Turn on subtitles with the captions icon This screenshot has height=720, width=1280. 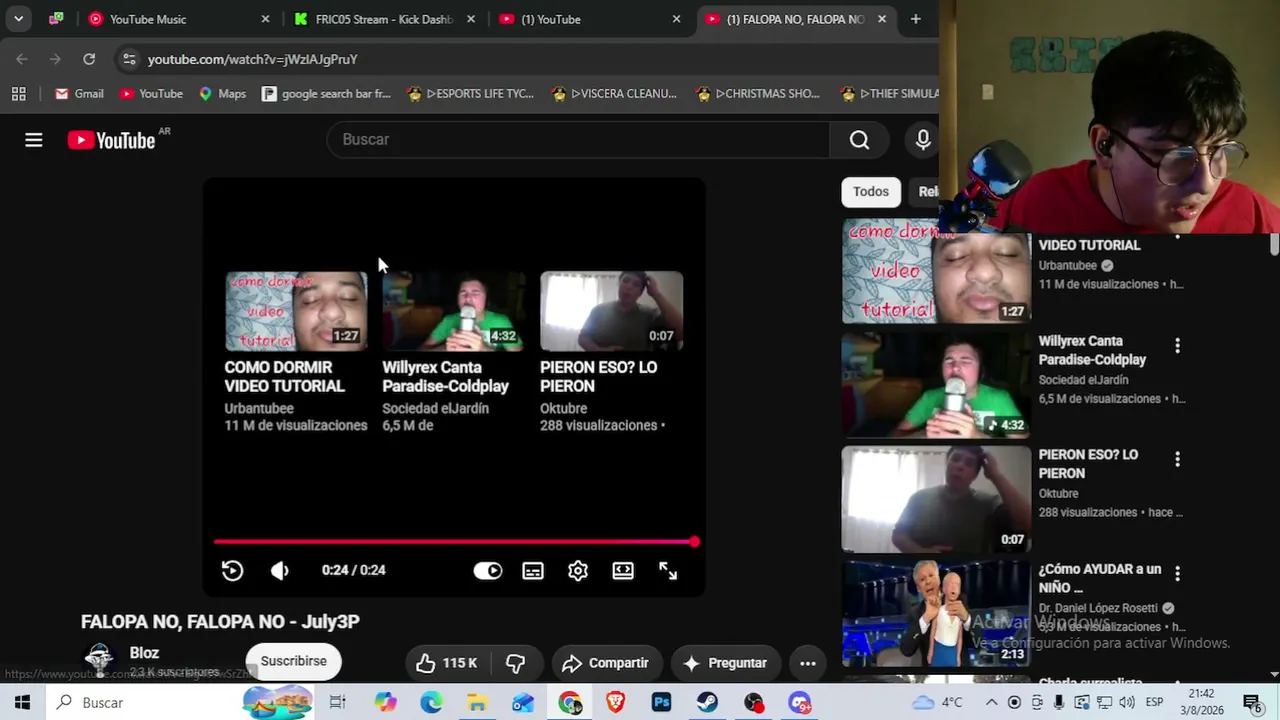coord(533,571)
